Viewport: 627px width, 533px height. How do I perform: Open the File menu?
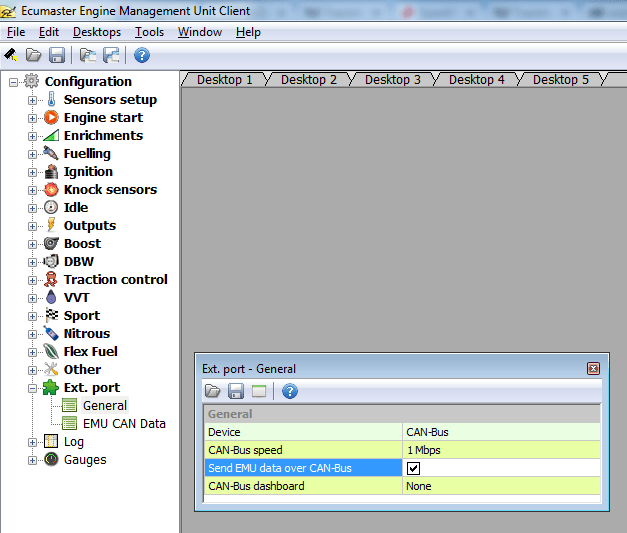(16, 32)
